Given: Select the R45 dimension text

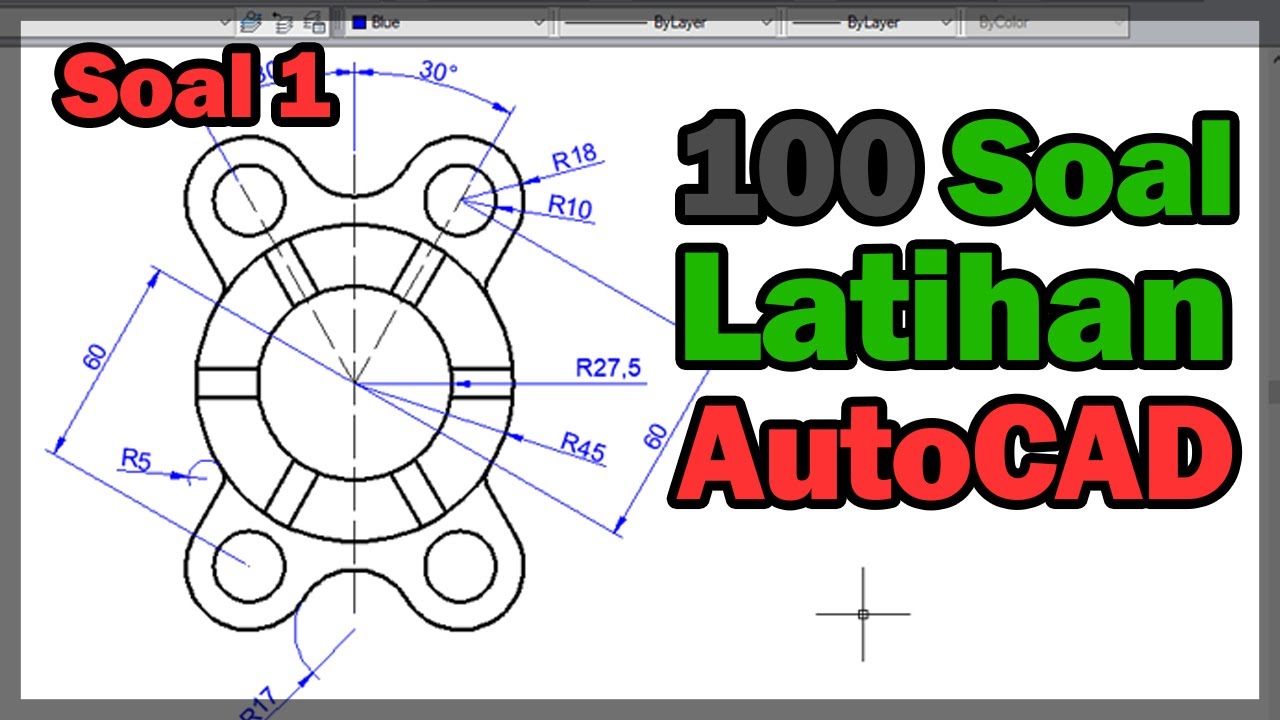Looking at the screenshot, I should click(x=583, y=447).
